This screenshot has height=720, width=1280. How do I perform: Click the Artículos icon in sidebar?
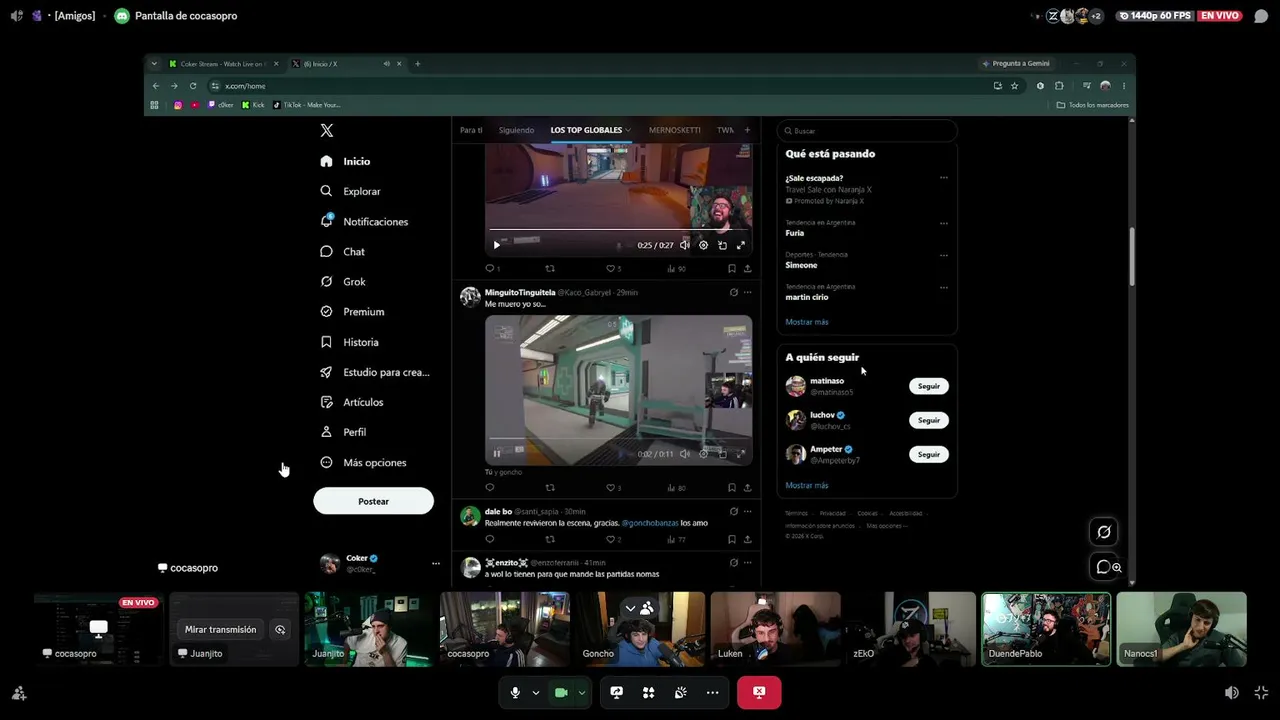pyautogui.click(x=326, y=402)
